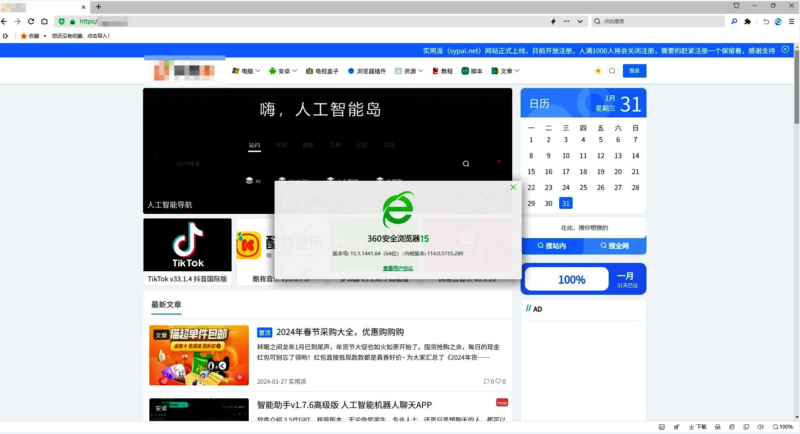Open the 教程 menu item
Screen dimensions: 800x434
pyautogui.click(x=442, y=71)
